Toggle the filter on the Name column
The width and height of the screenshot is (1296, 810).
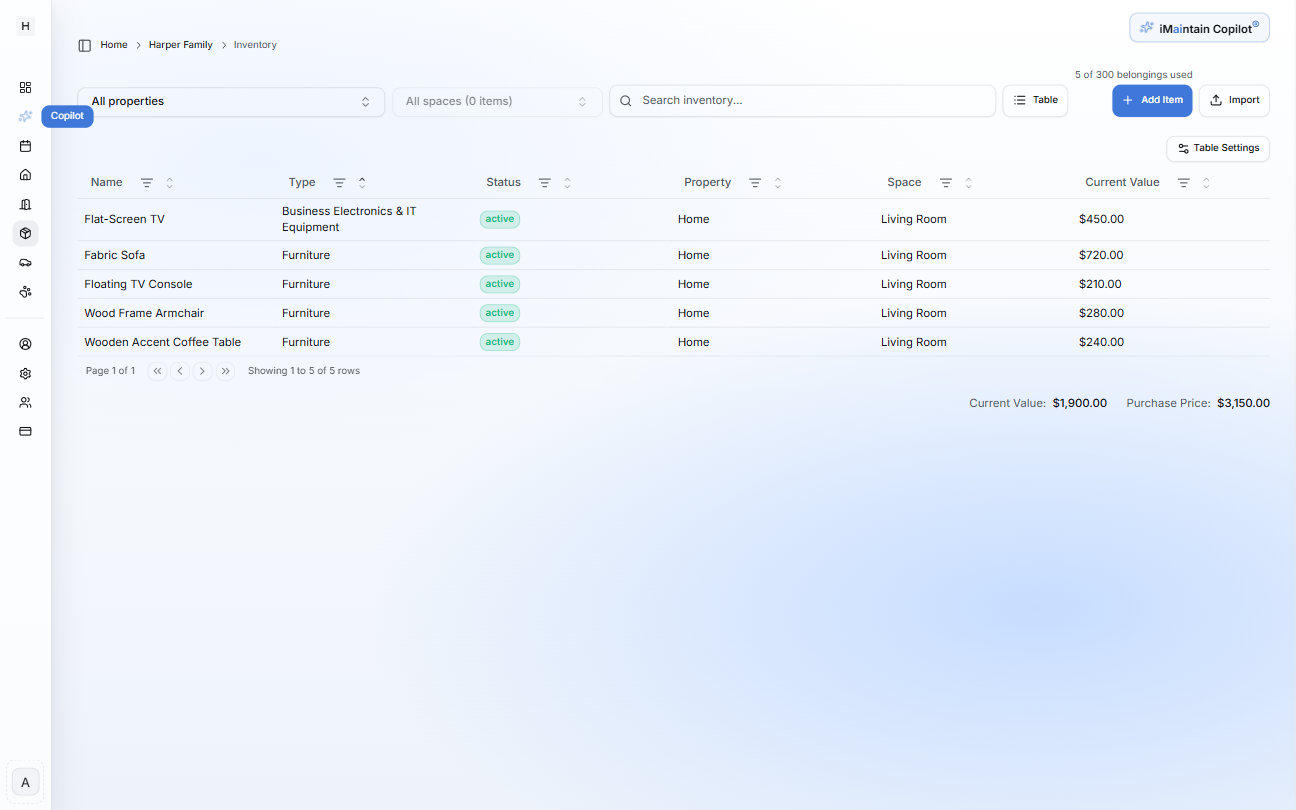pyautogui.click(x=147, y=182)
